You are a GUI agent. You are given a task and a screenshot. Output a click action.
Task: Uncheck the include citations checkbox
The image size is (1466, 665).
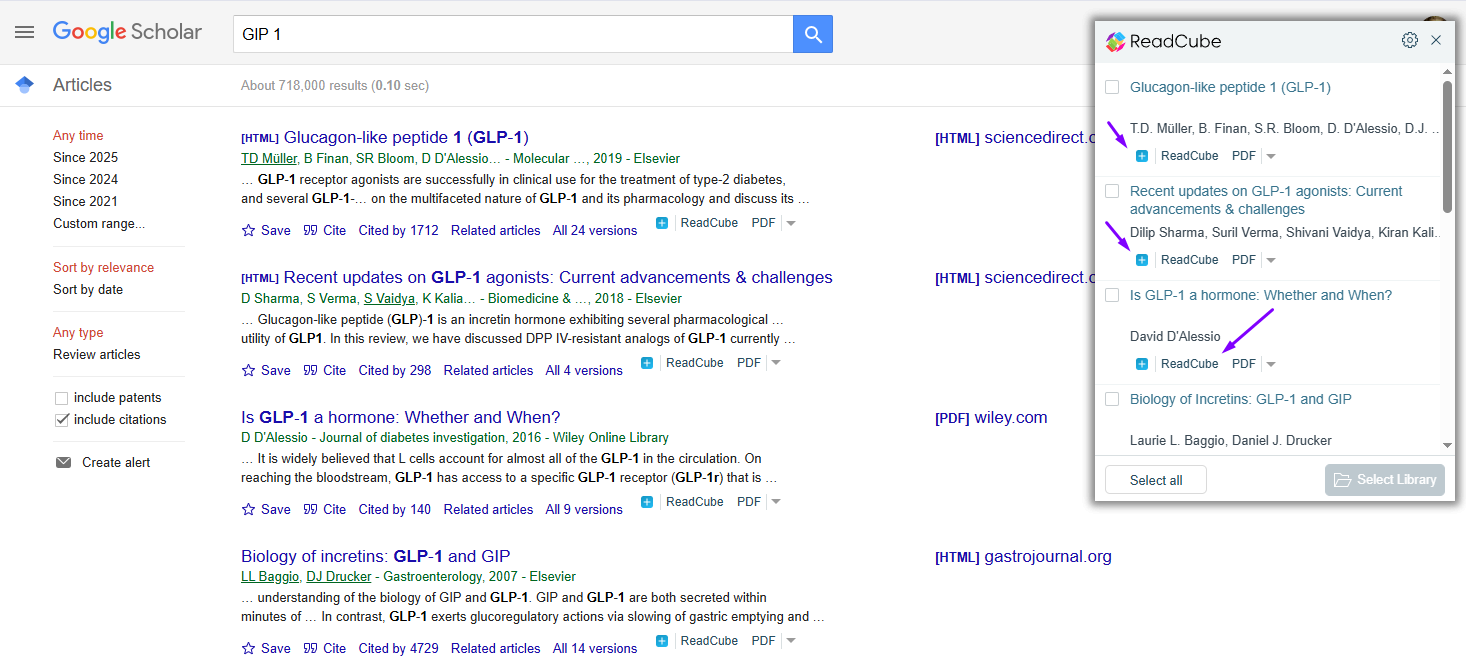tap(62, 420)
